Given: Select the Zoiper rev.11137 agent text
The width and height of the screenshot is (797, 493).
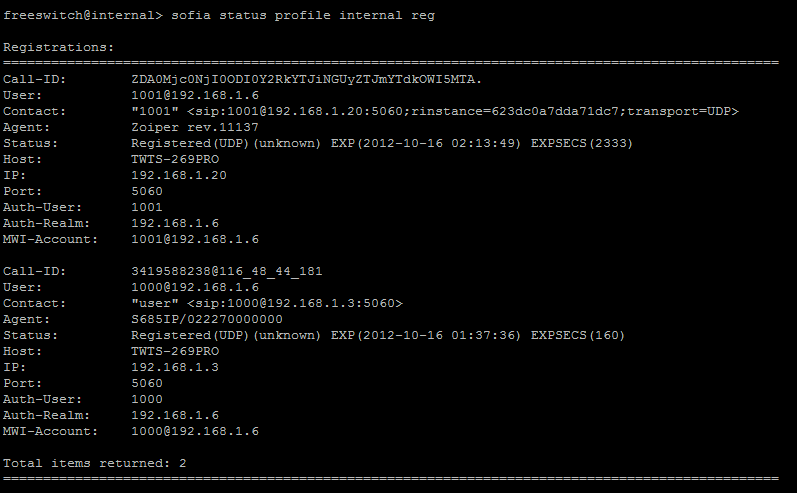Looking at the screenshot, I should [195, 128].
